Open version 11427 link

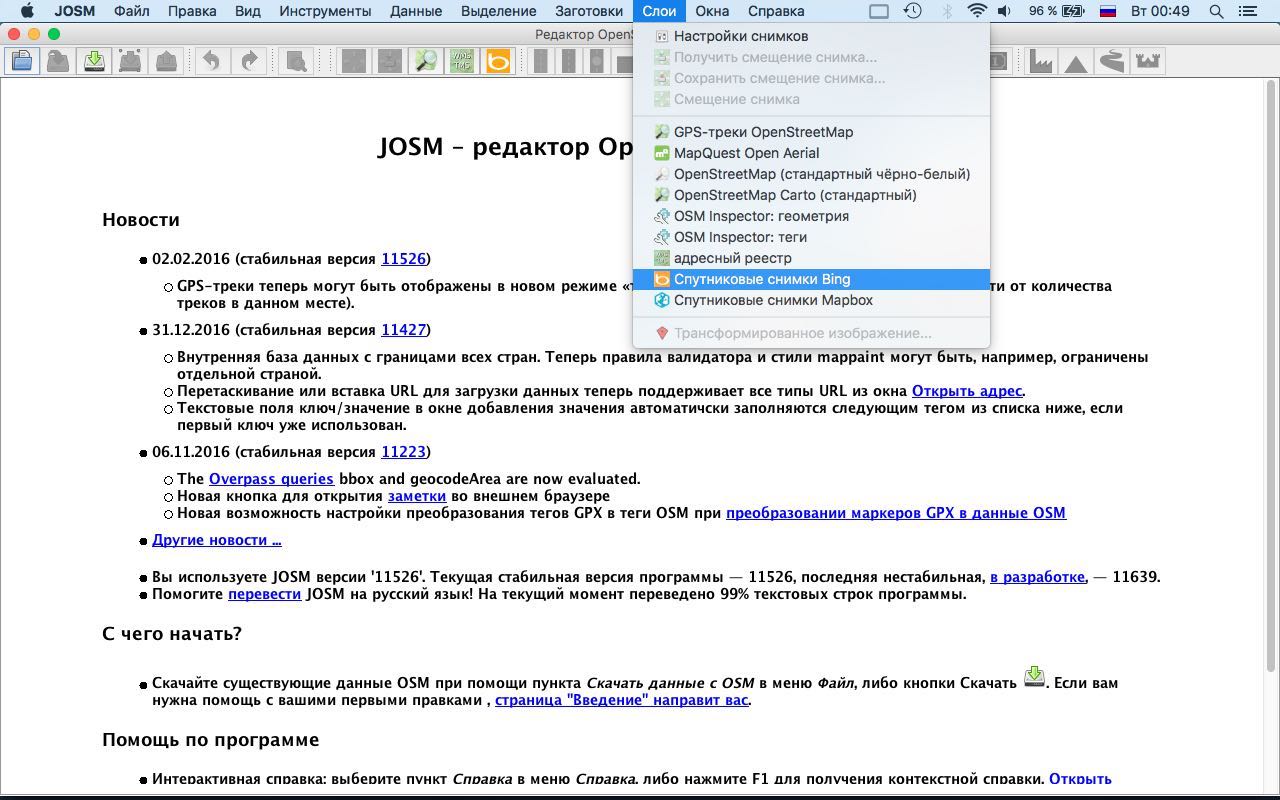[403, 329]
